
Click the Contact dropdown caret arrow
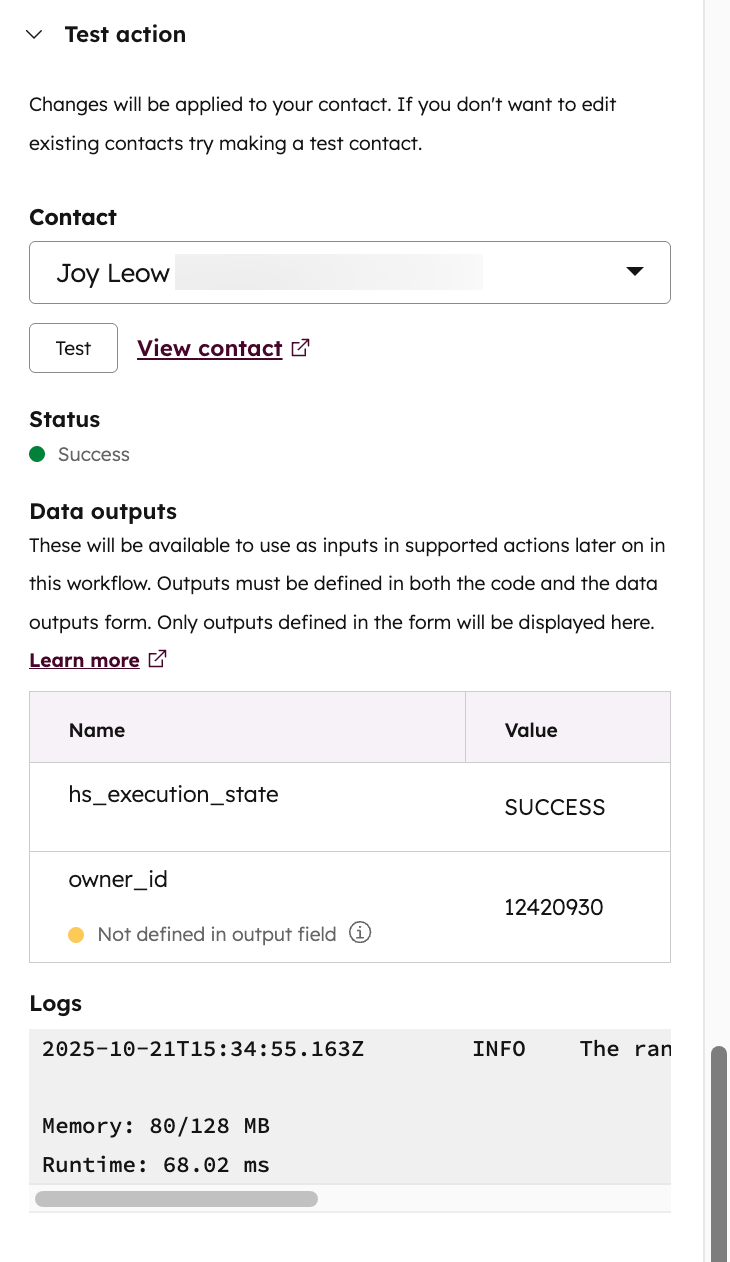(x=634, y=272)
